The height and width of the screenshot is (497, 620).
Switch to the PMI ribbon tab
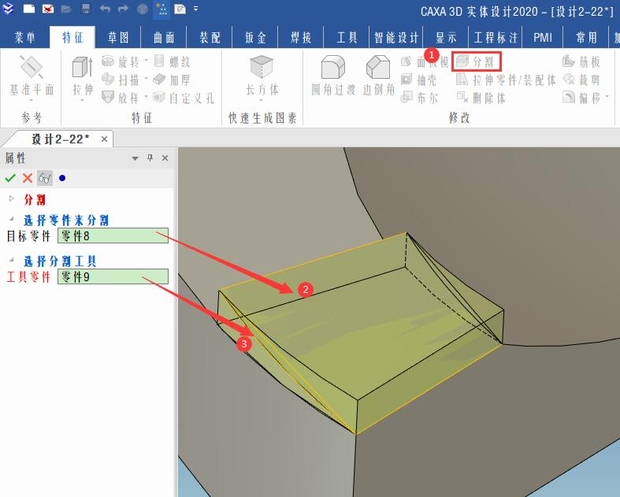click(x=542, y=38)
